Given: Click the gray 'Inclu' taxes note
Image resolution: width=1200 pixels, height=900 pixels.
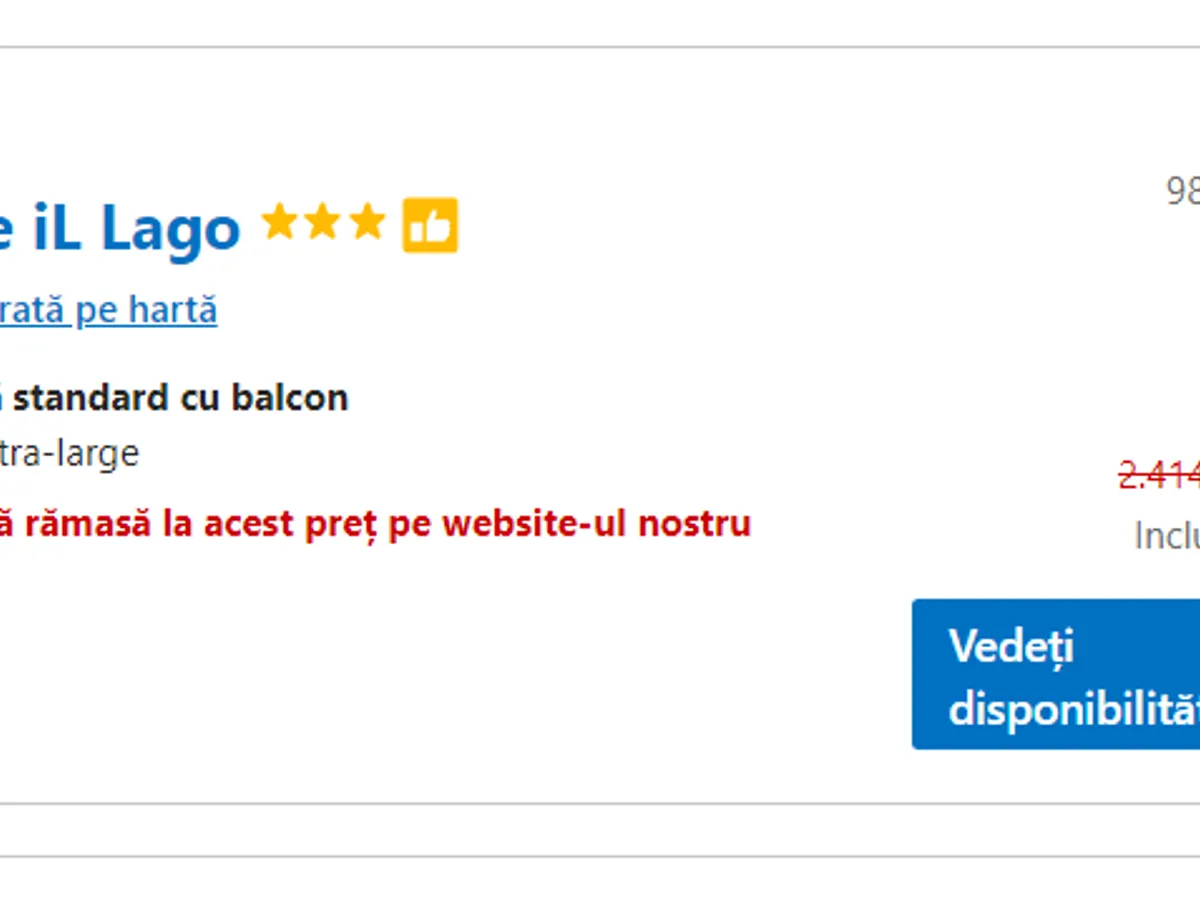Looking at the screenshot, I should [1167, 536].
